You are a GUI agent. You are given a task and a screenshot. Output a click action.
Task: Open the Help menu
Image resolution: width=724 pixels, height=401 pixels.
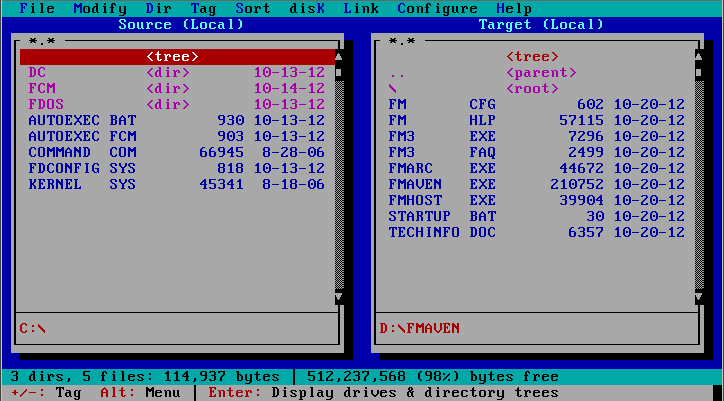click(x=514, y=8)
